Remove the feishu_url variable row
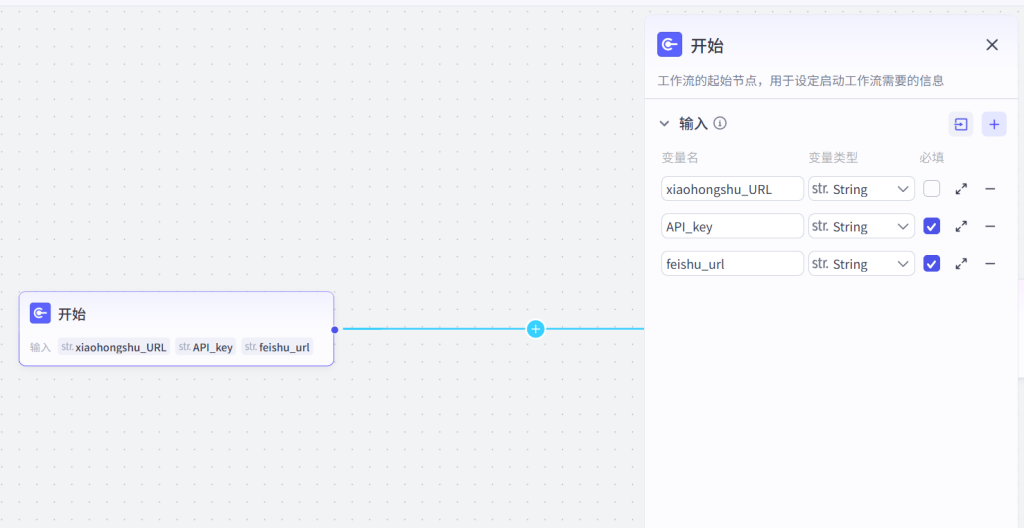The height and width of the screenshot is (528, 1024). coord(990,264)
